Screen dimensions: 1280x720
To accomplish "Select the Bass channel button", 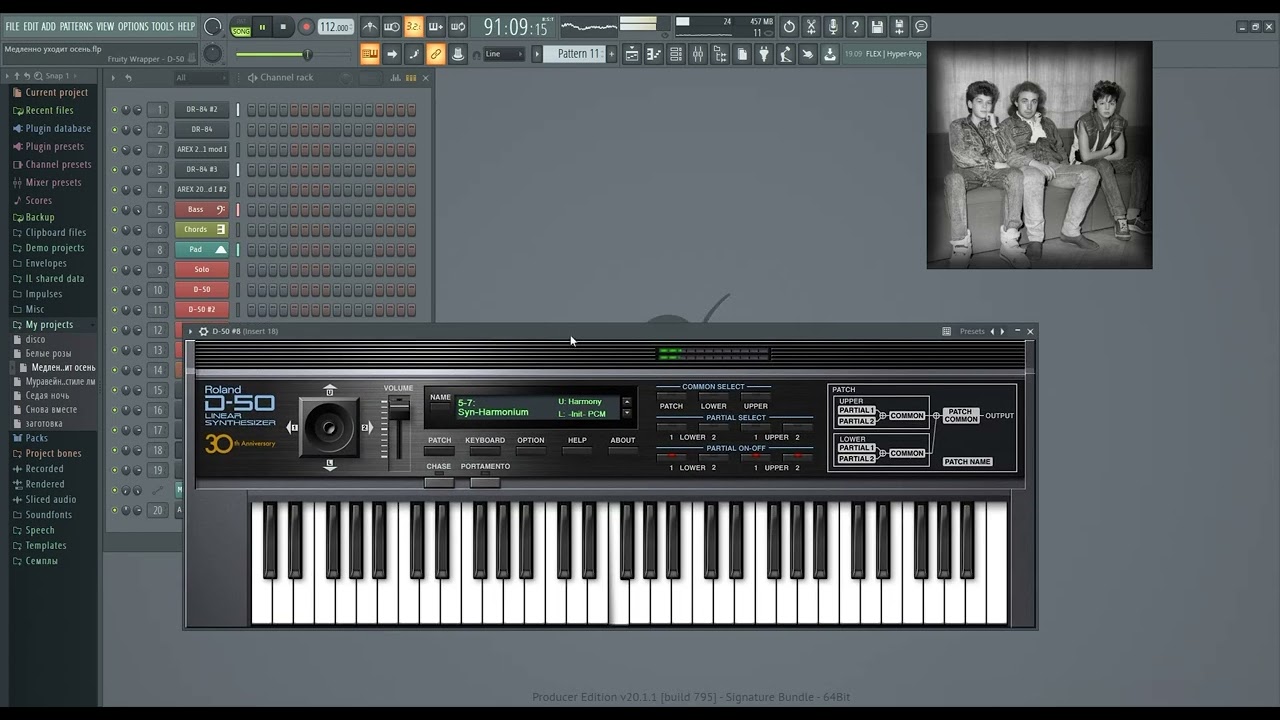I will click(202, 210).
